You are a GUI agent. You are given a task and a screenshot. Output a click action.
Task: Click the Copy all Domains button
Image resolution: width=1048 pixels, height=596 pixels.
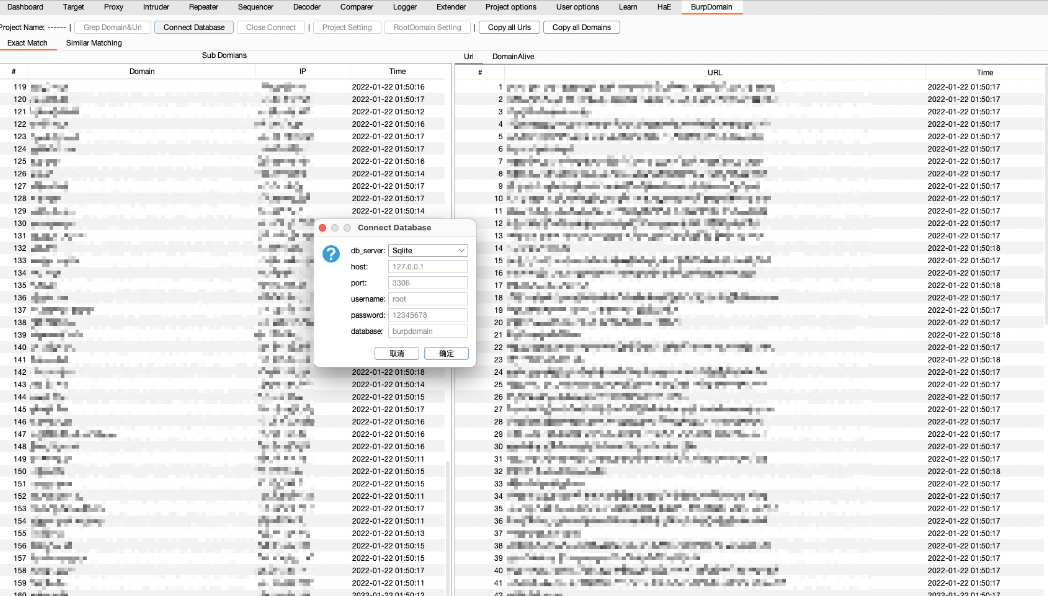(x=582, y=28)
